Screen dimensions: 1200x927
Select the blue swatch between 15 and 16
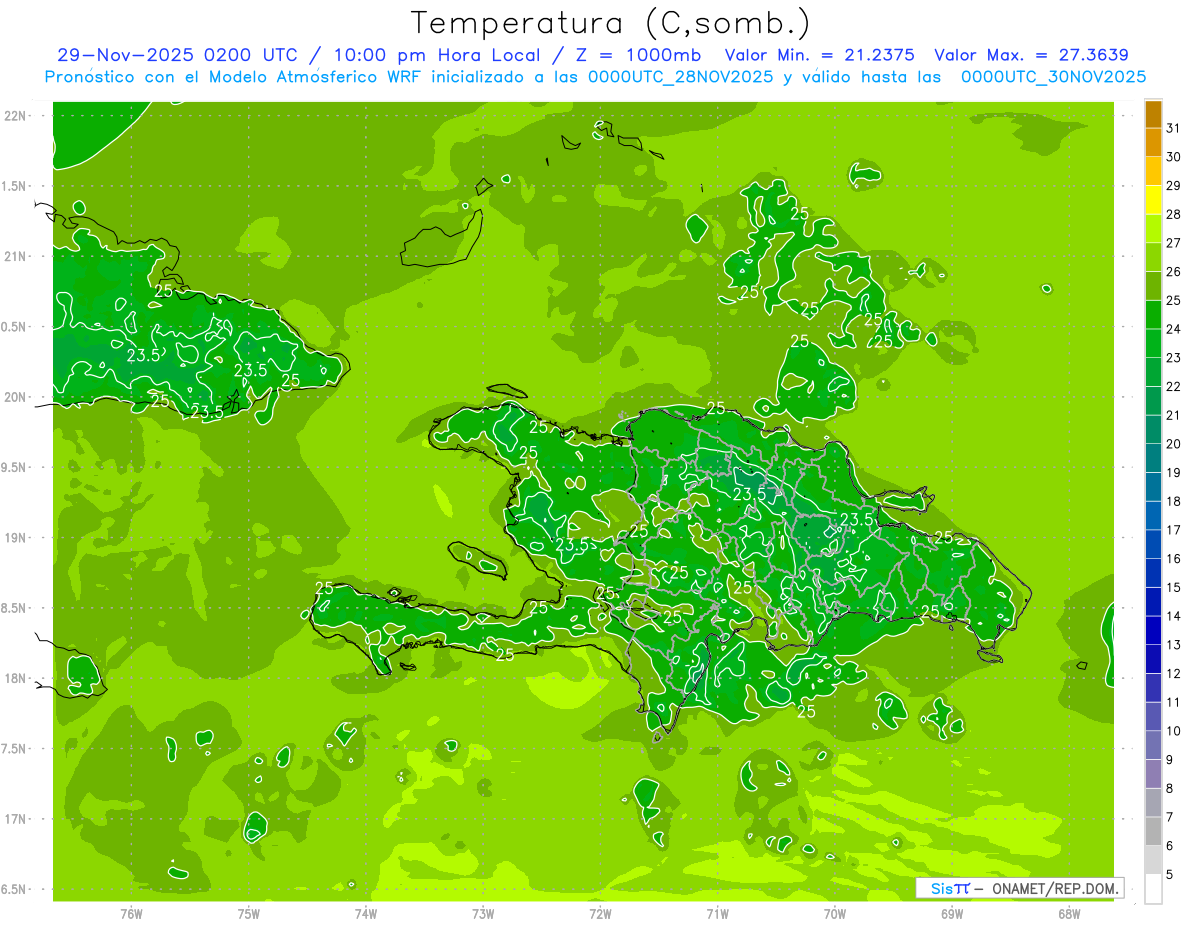[x=1153, y=574]
